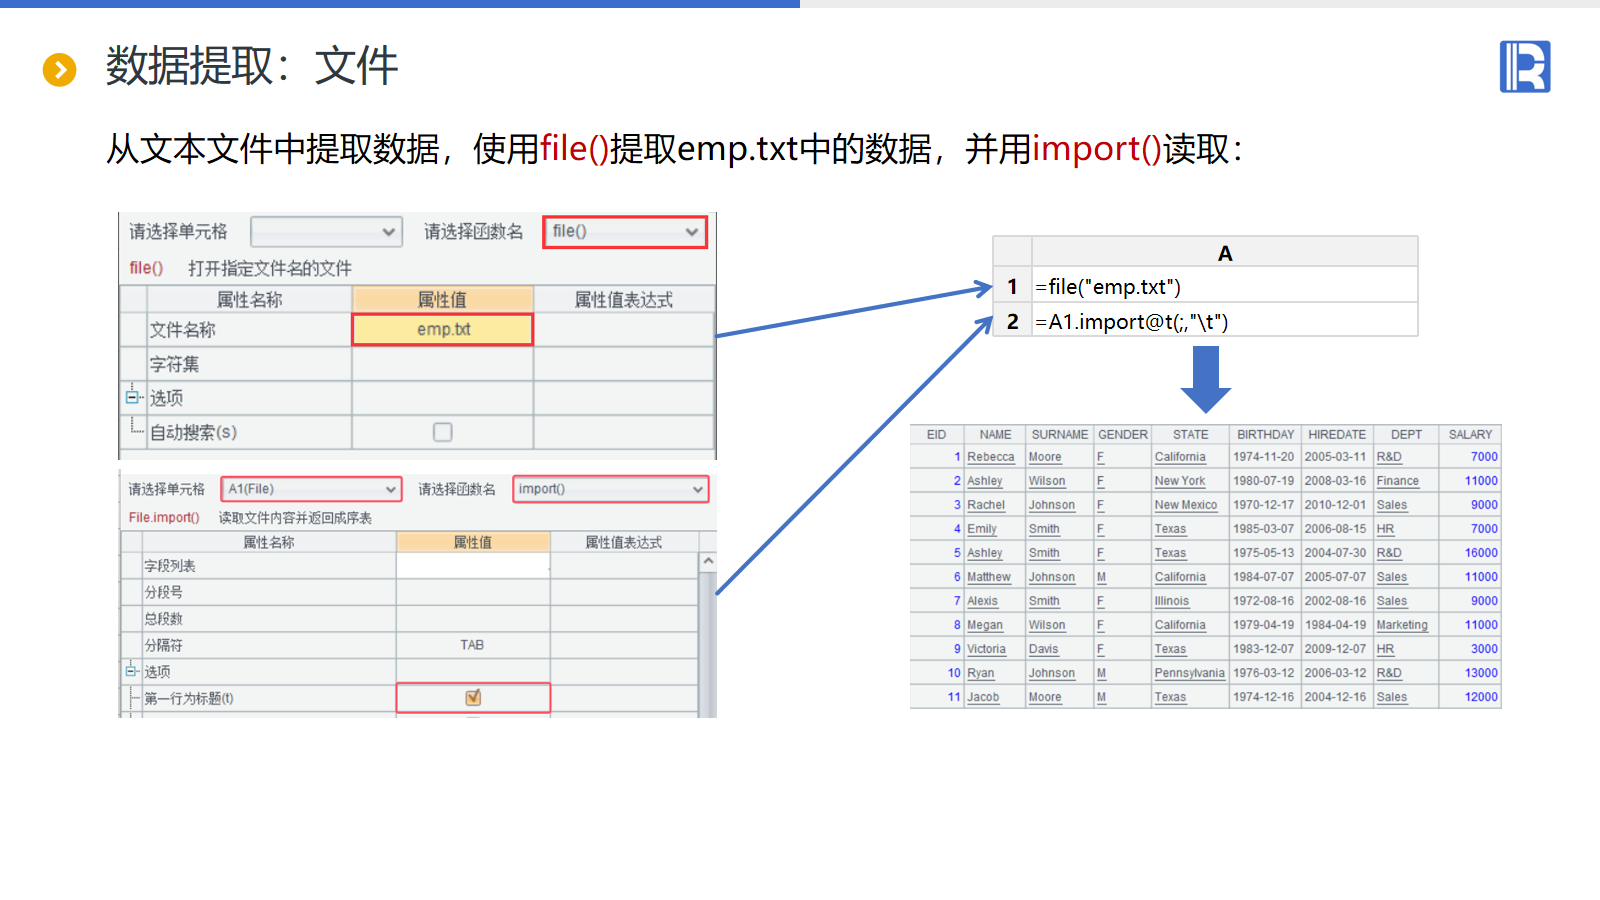Select the department cell "Finance"
This screenshot has width=1600, height=900.
click(1406, 481)
